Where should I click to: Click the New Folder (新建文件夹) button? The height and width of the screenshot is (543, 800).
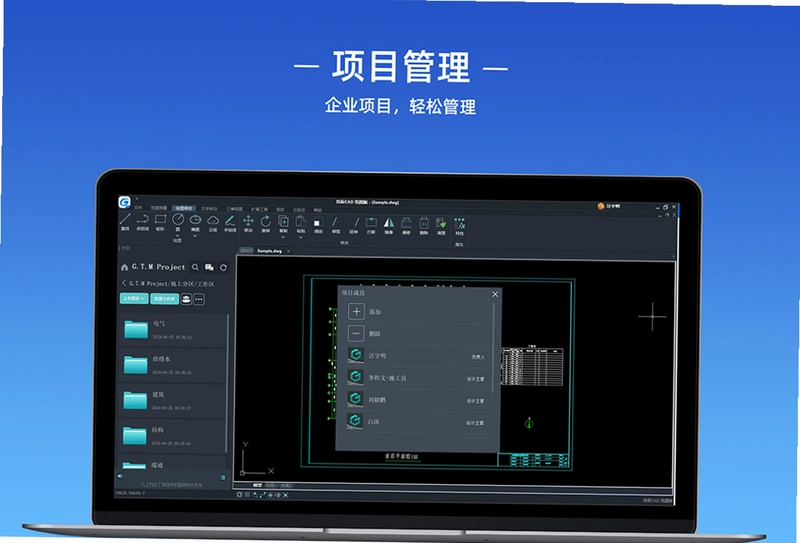click(164, 299)
